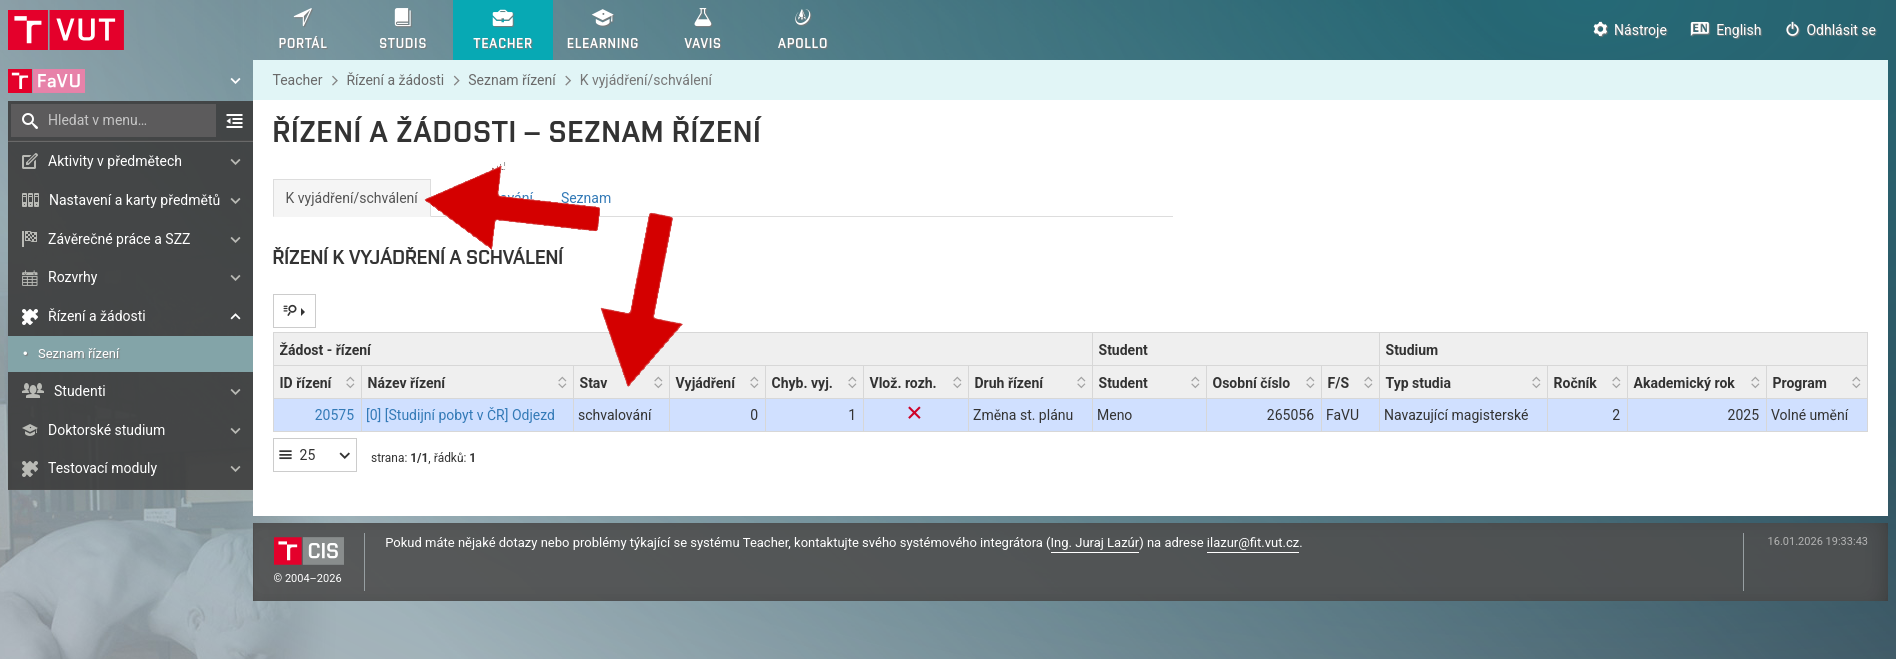
Task: Expand Závěrečné práce a SZZ menu
Action: [x=130, y=239]
